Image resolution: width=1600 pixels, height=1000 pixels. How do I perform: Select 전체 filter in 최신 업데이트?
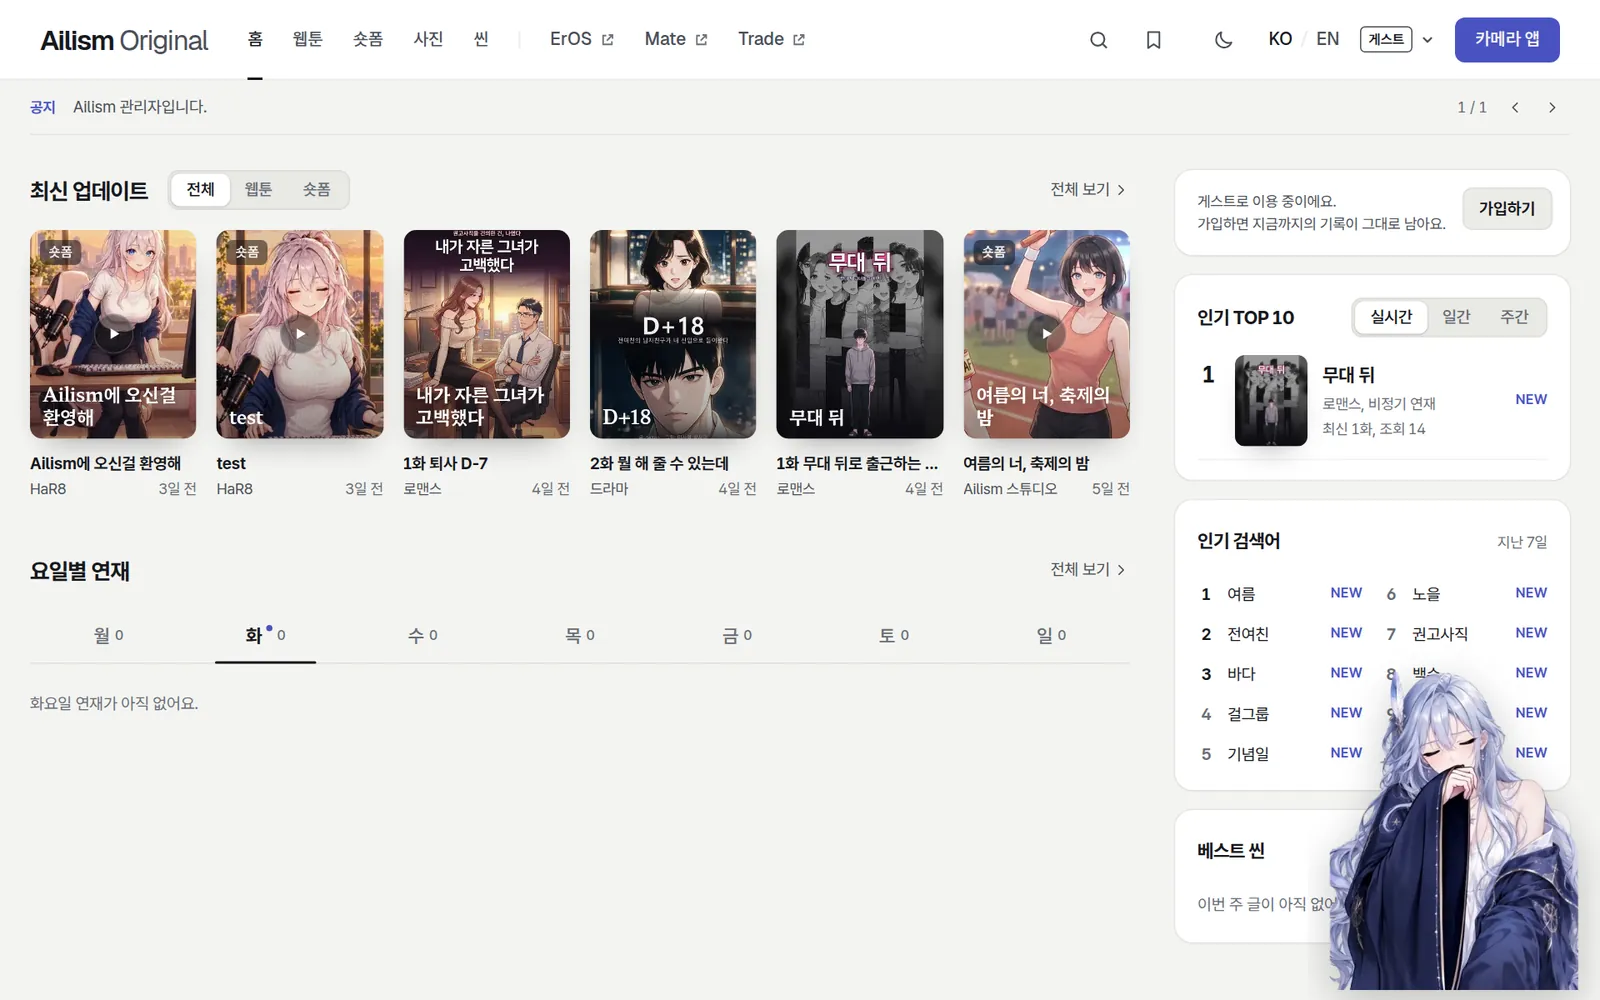click(x=200, y=189)
